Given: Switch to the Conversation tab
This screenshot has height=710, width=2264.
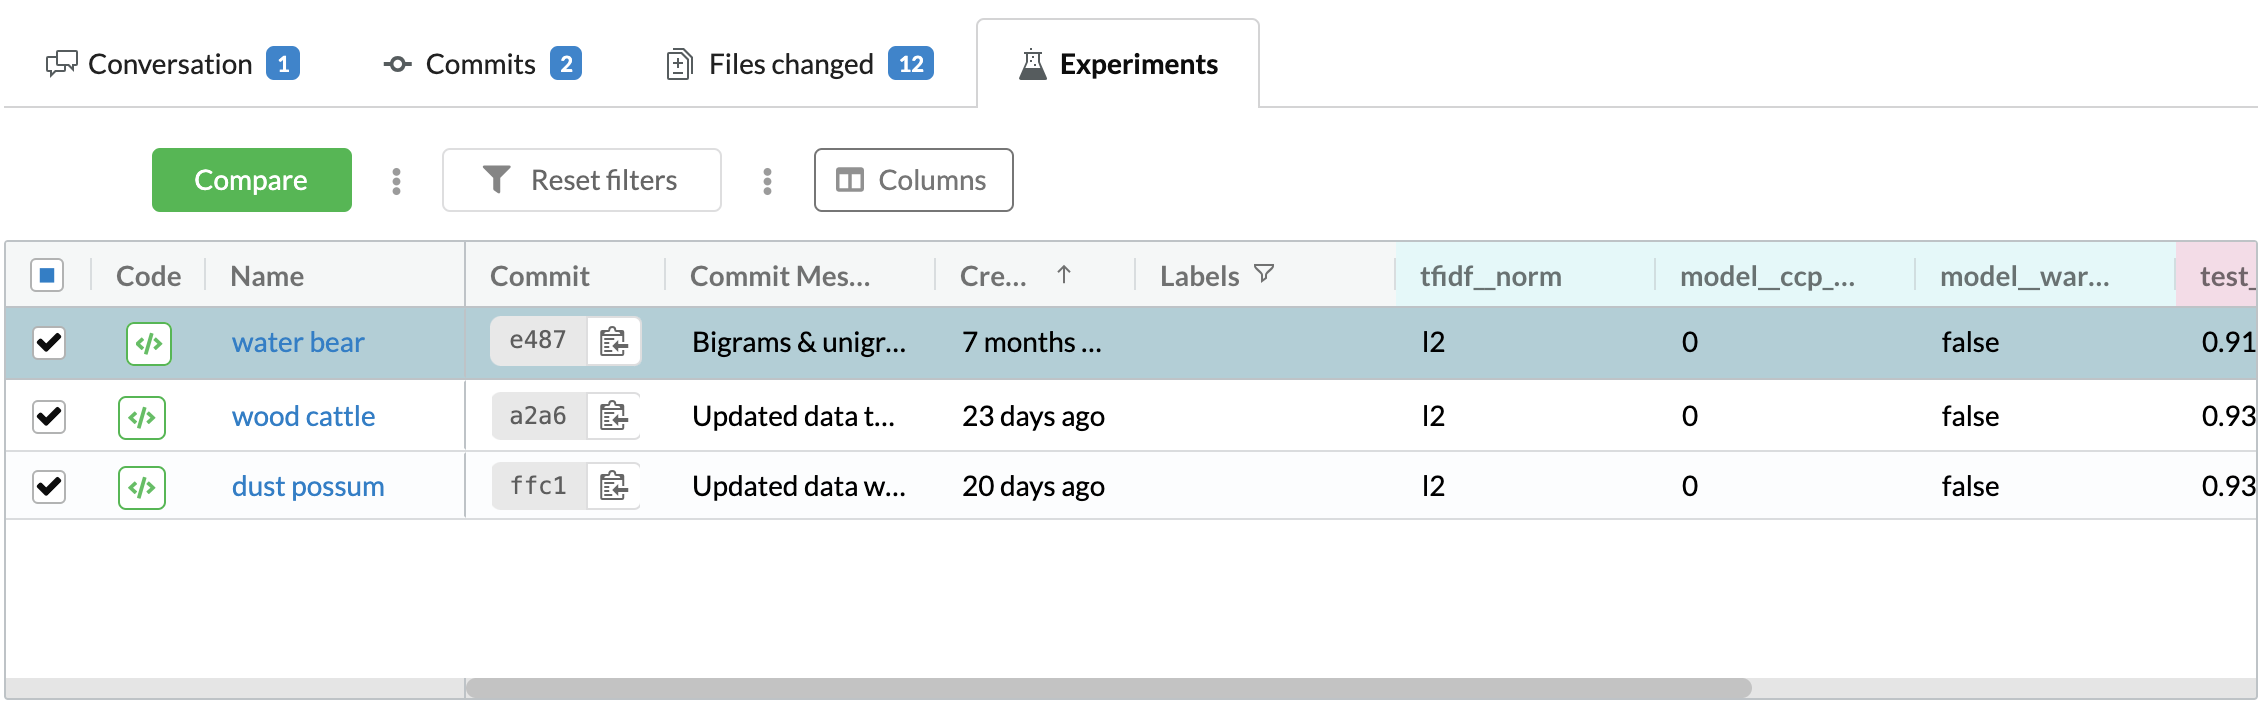Looking at the screenshot, I should coord(172,64).
